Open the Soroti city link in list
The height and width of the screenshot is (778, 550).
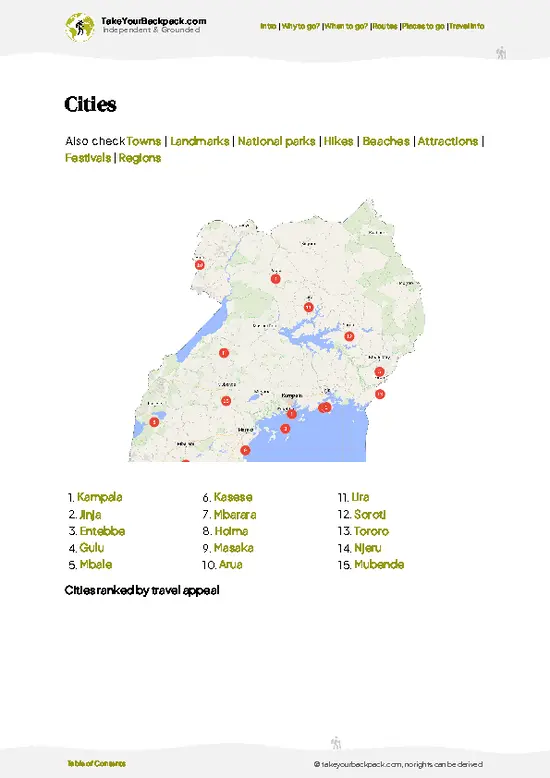tap(370, 515)
